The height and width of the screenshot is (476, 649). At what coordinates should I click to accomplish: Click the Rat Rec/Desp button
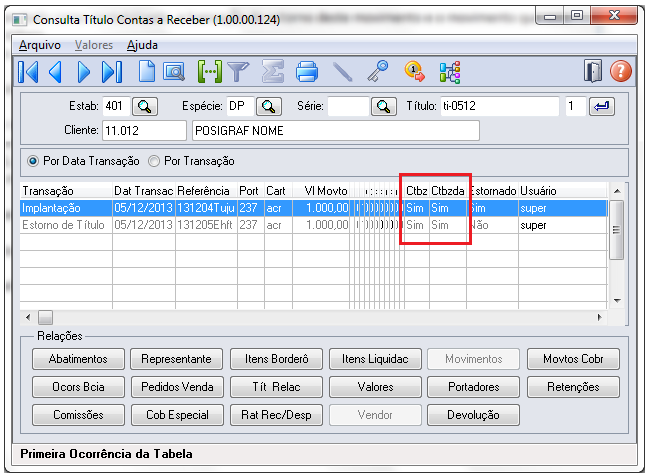point(276,415)
